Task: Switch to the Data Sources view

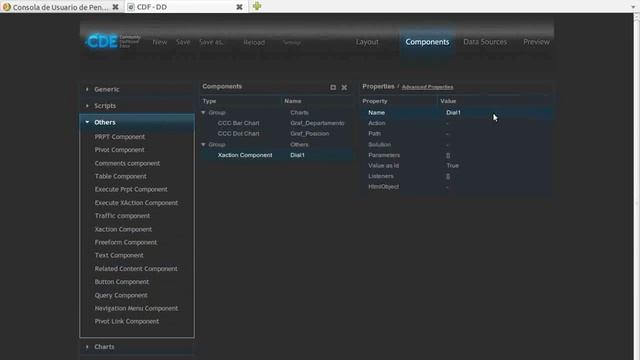Action: click(485, 42)
